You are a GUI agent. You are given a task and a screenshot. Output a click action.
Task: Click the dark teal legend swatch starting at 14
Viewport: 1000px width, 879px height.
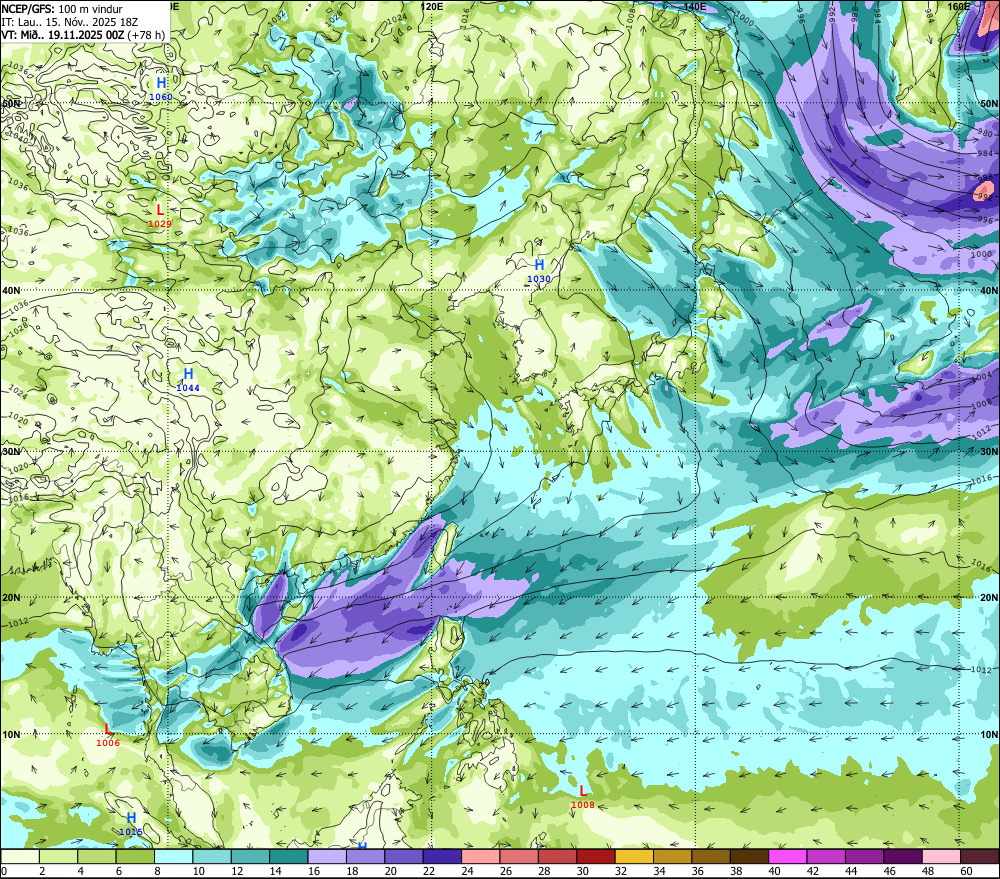tap(288, 857)
